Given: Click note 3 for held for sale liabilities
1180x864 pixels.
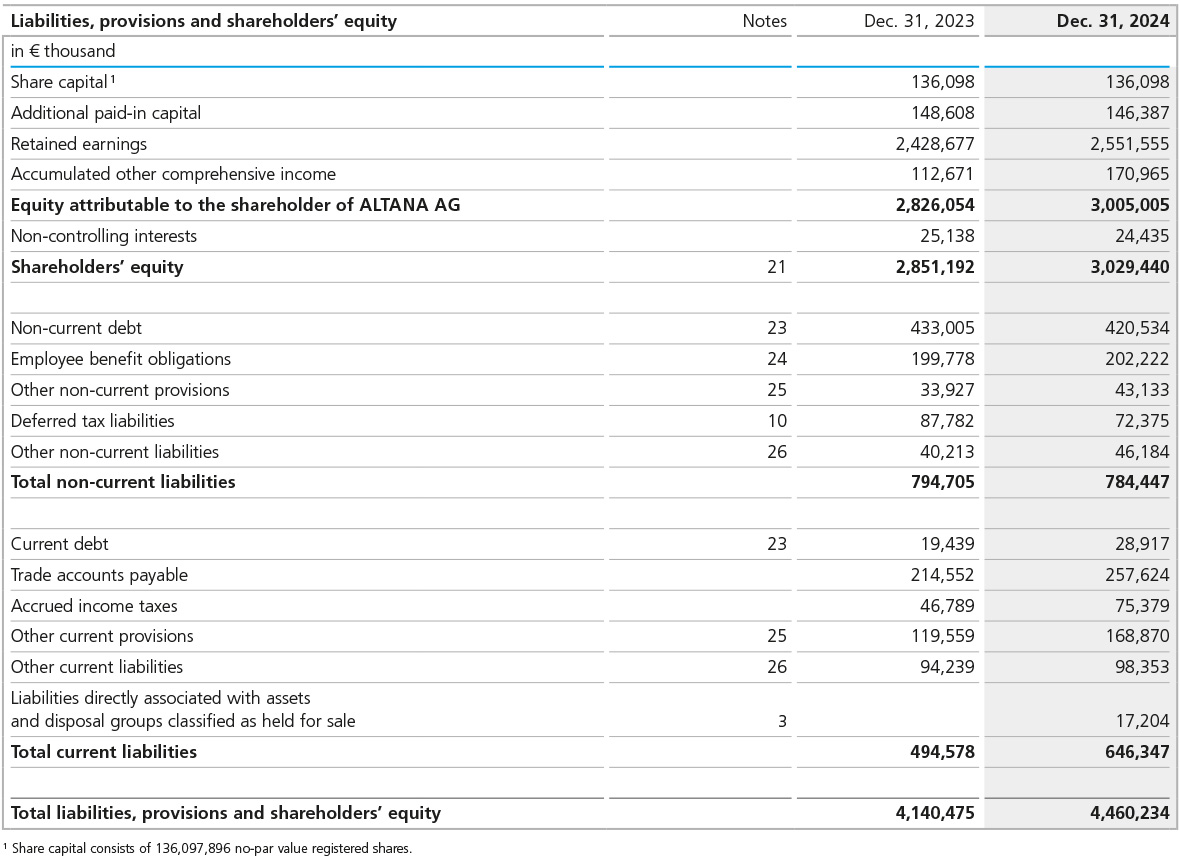Looking at the screenshot, I should (782, 721).
